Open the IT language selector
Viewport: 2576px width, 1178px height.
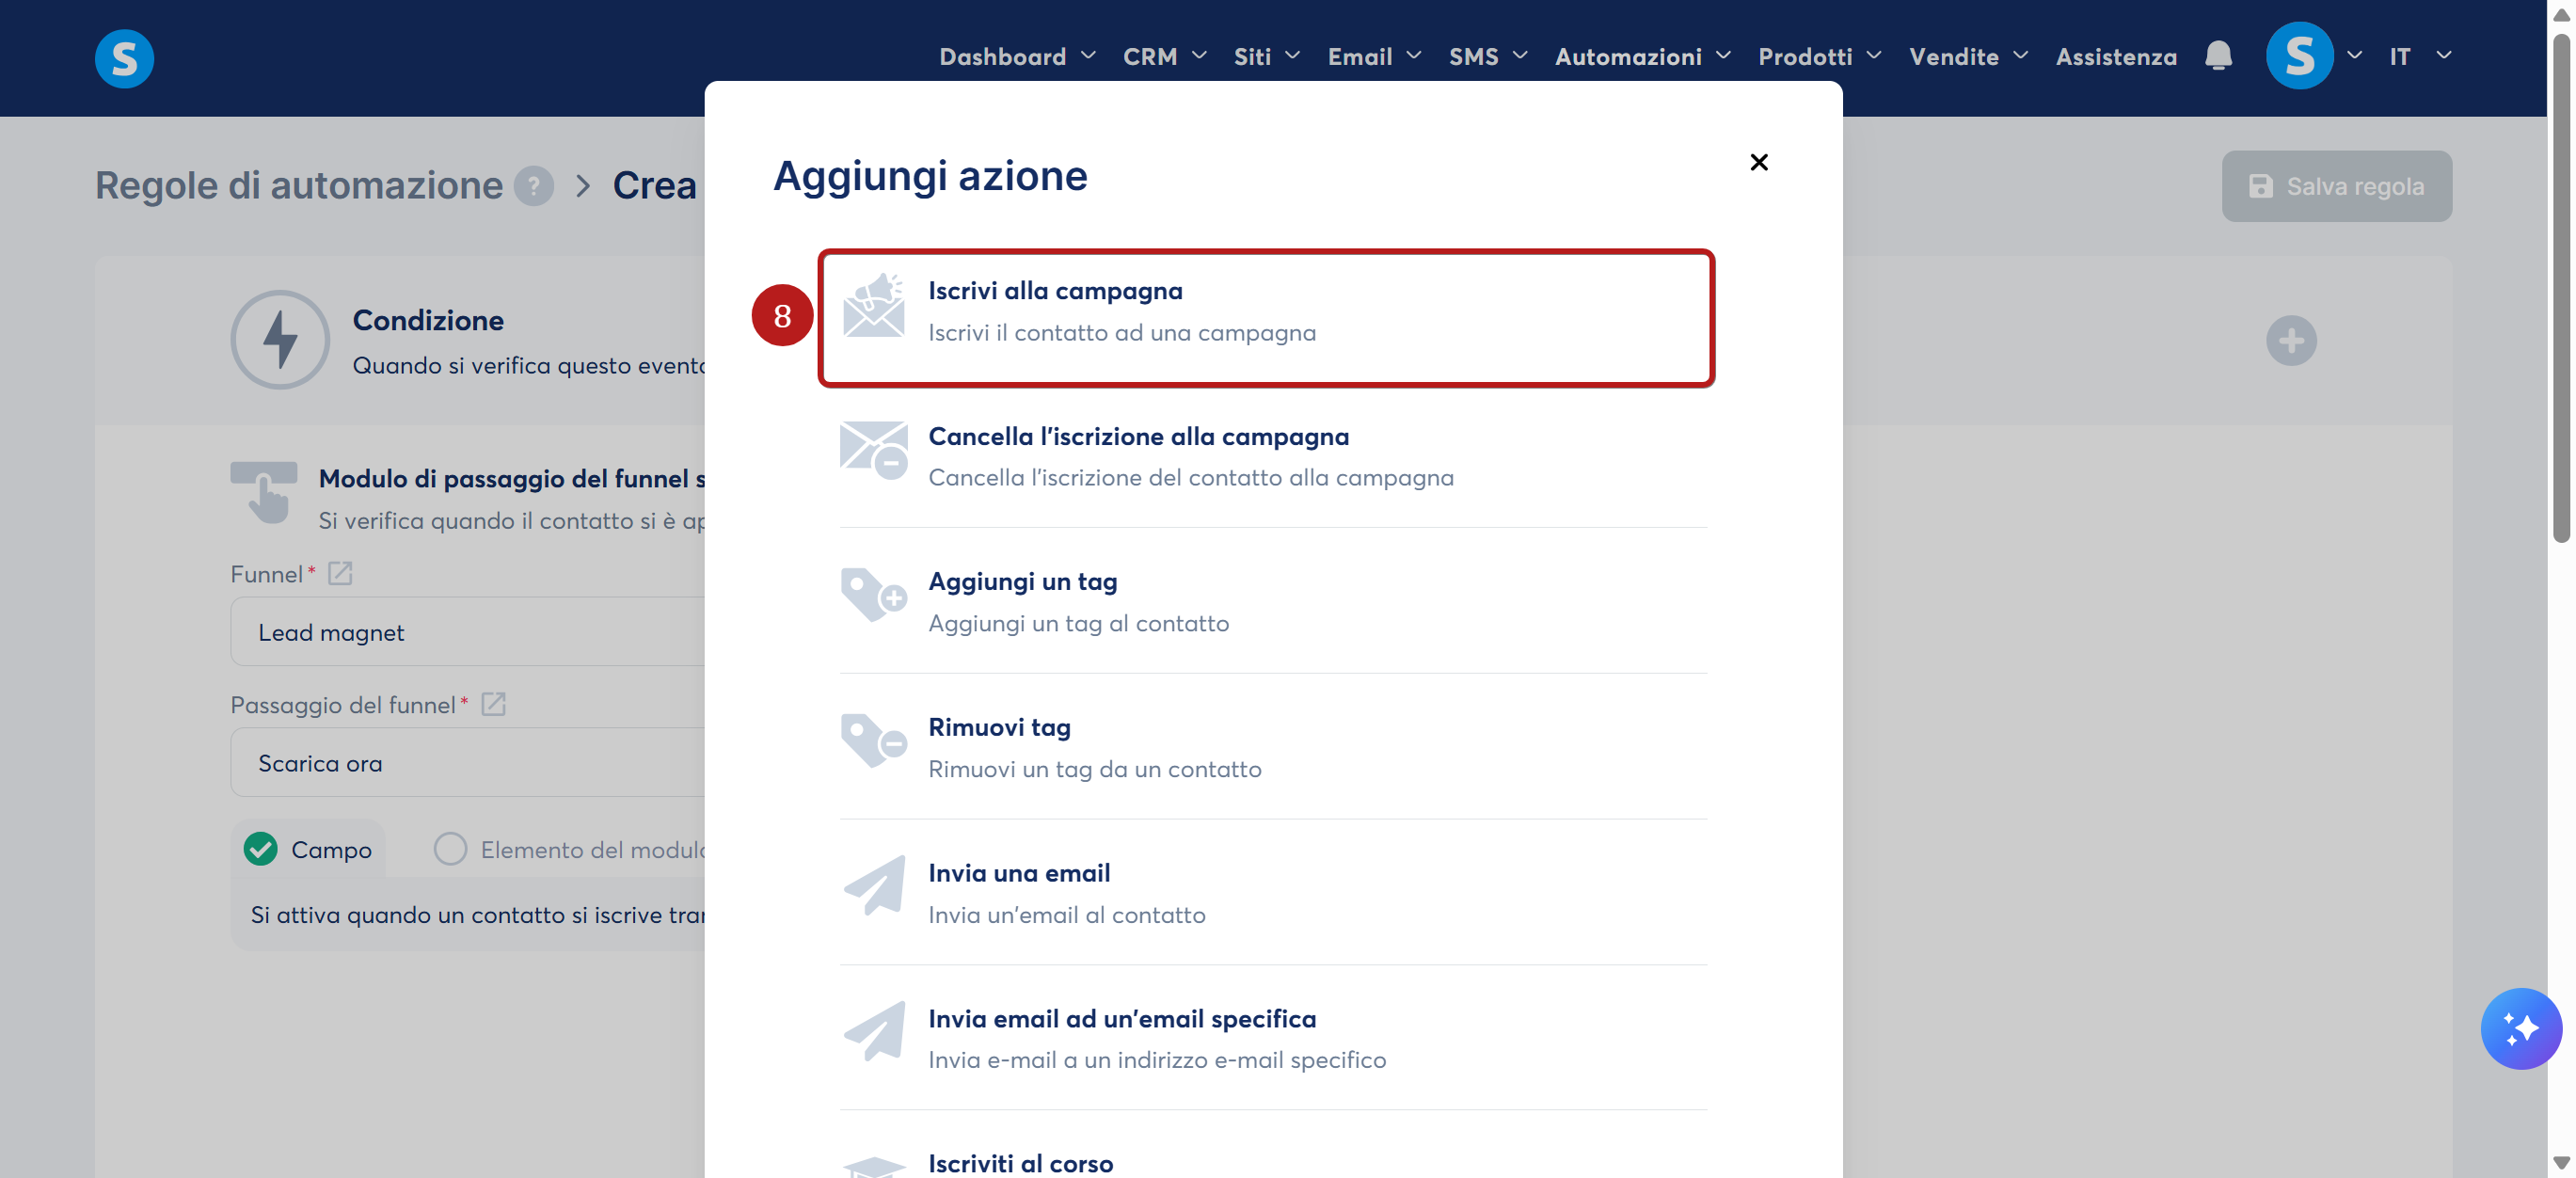click(2420, 56)
